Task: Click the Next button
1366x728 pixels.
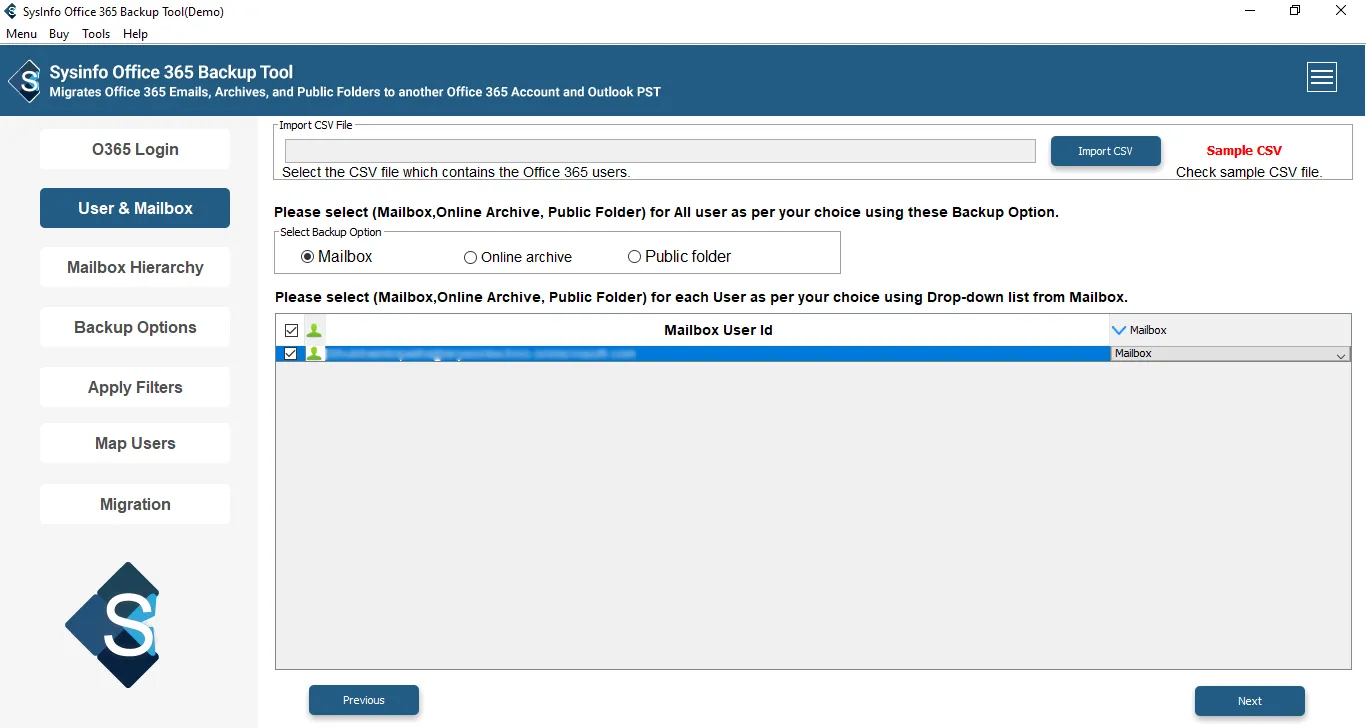Action: 1250,701
